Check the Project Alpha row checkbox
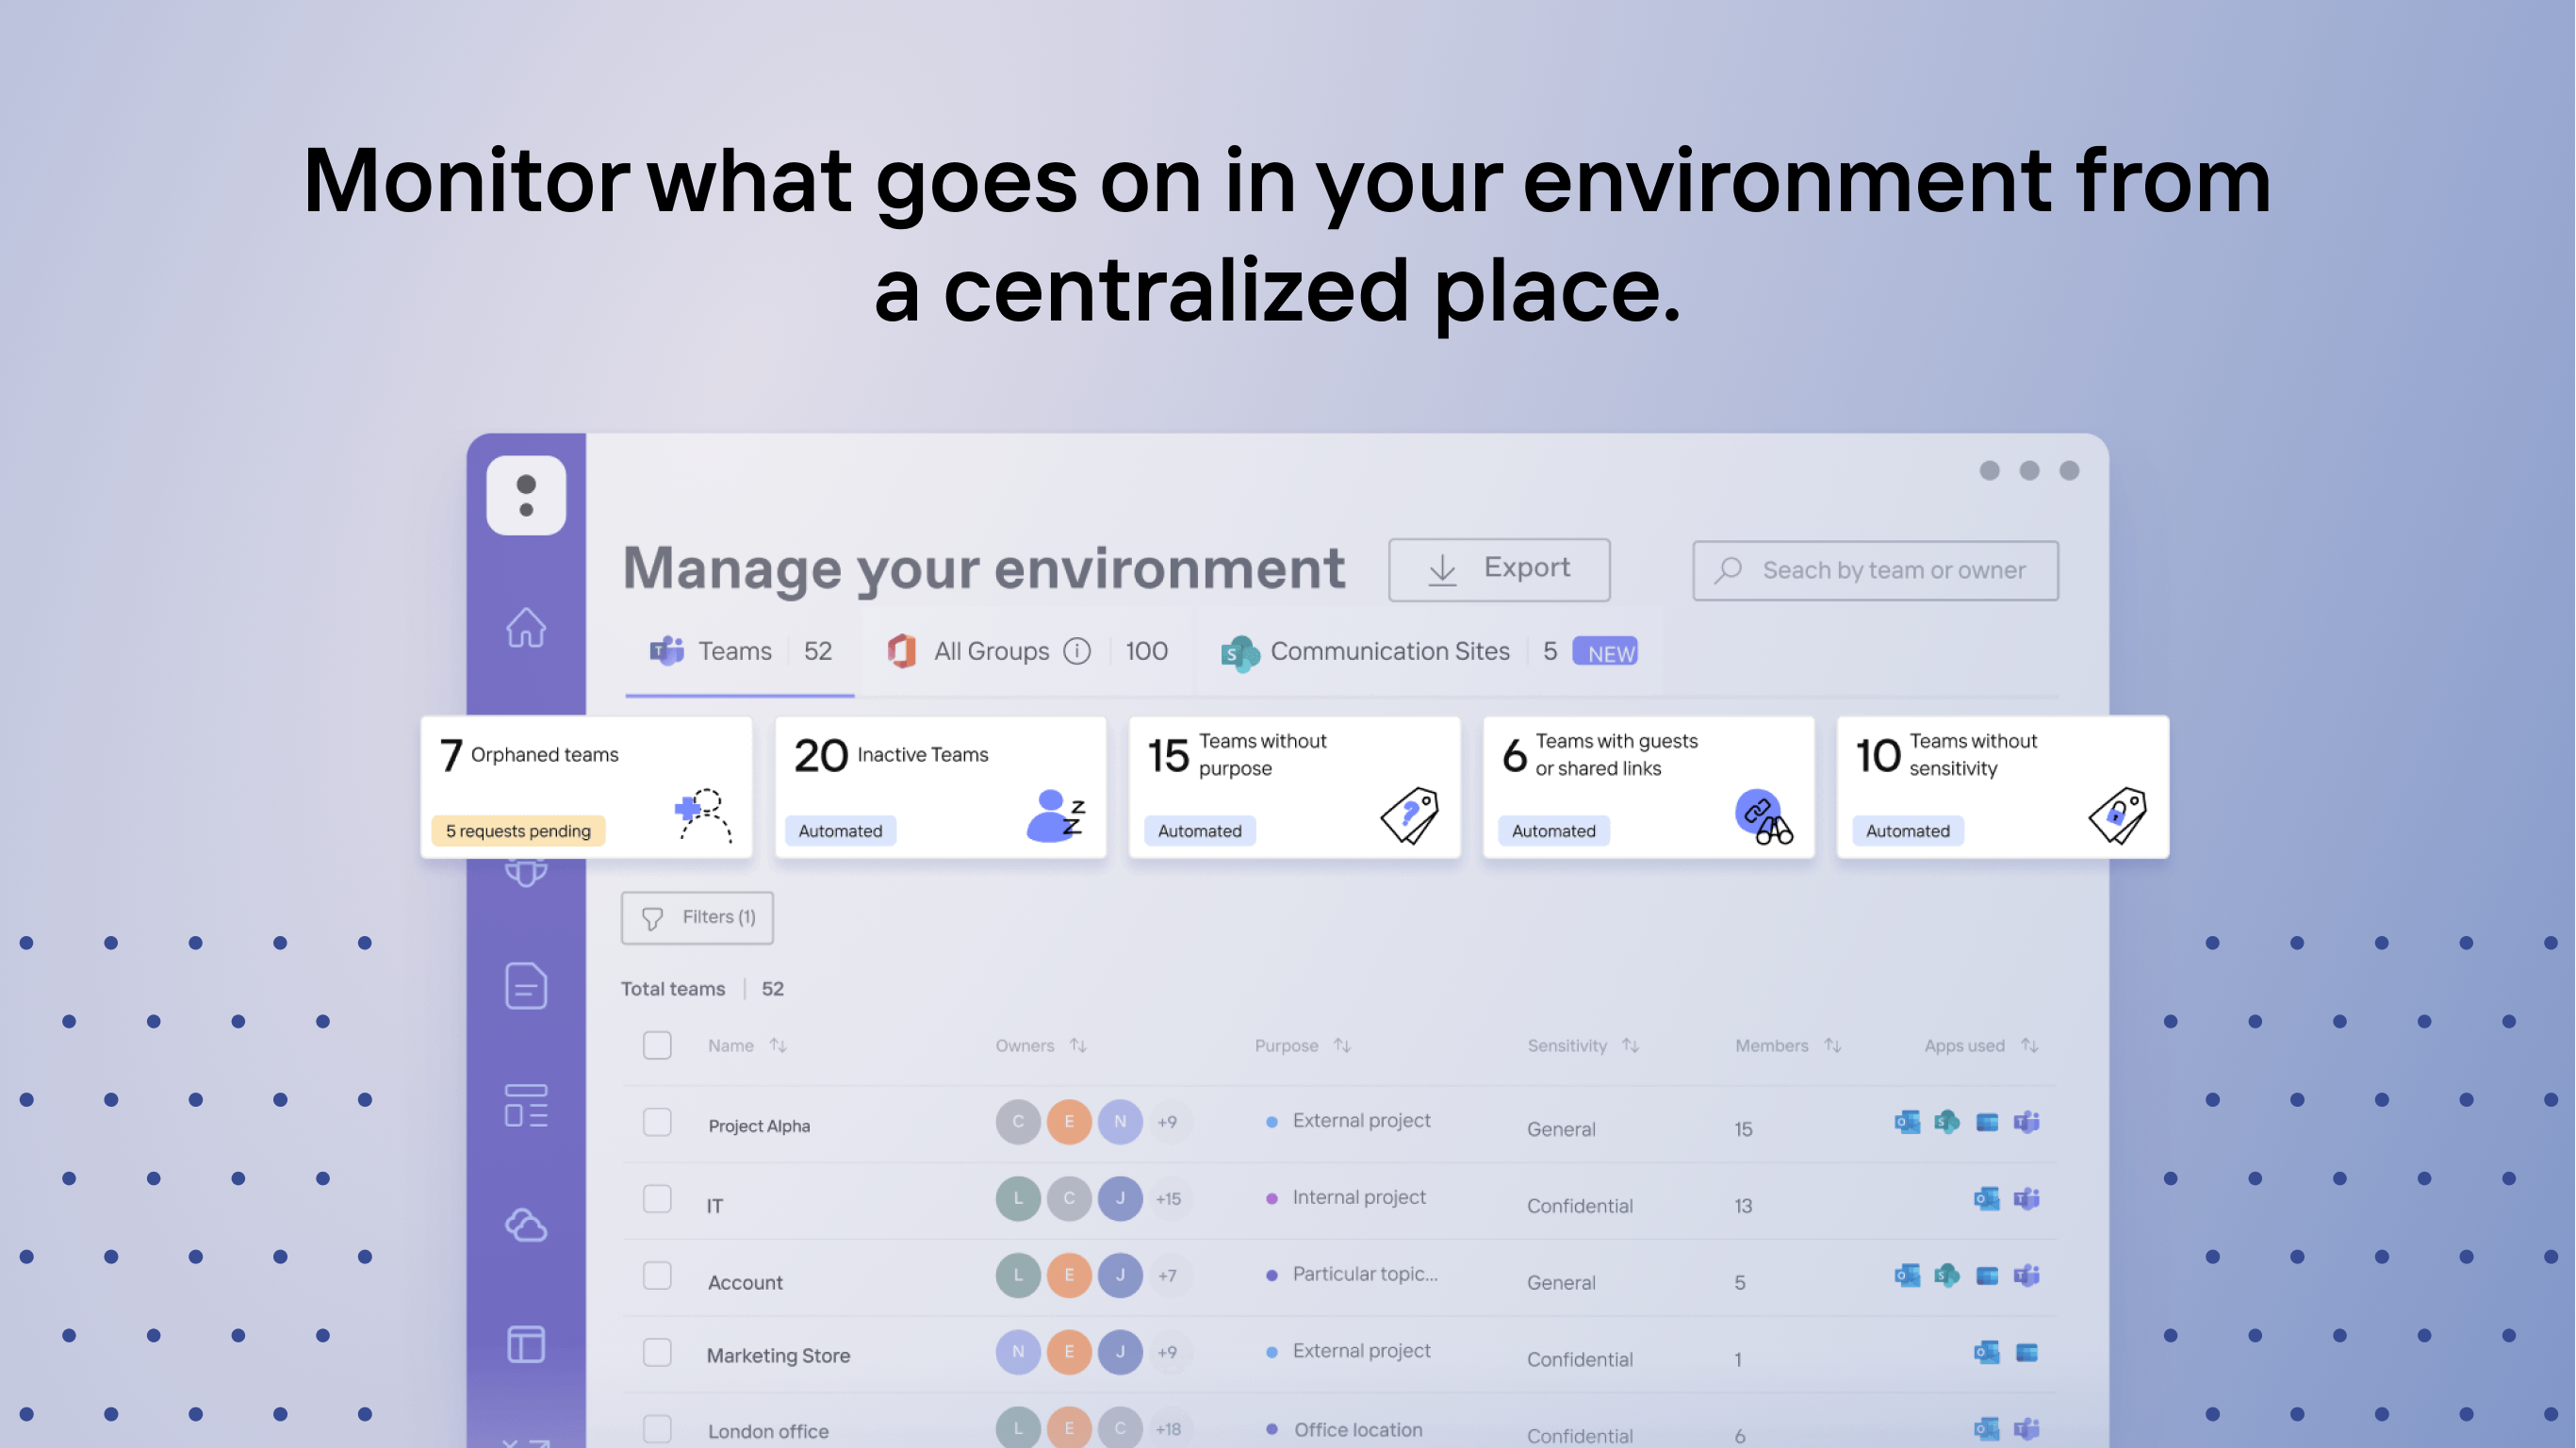2576x1448 pixels. click(x=657, y=1122)
